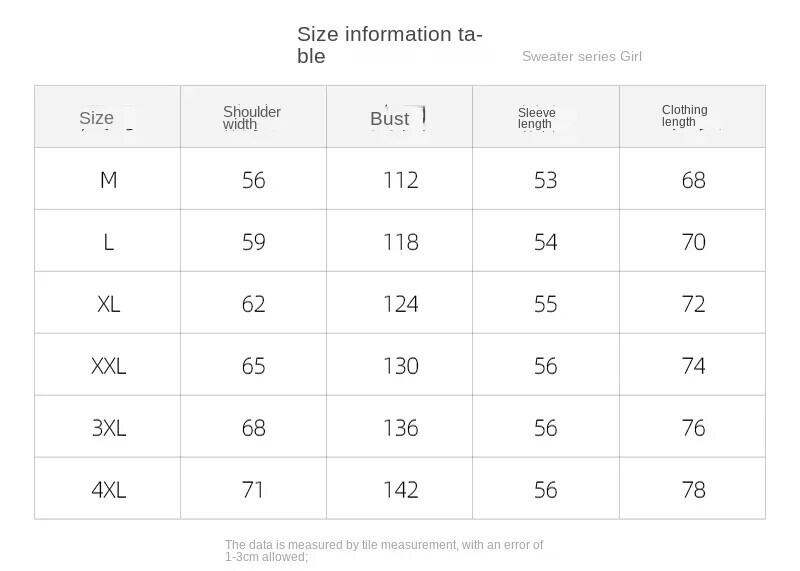Image resolution: width=800 pixels, height=571 pixels.
Task: Click clothing length value 78 for 4XL
Action: (693, 490)
